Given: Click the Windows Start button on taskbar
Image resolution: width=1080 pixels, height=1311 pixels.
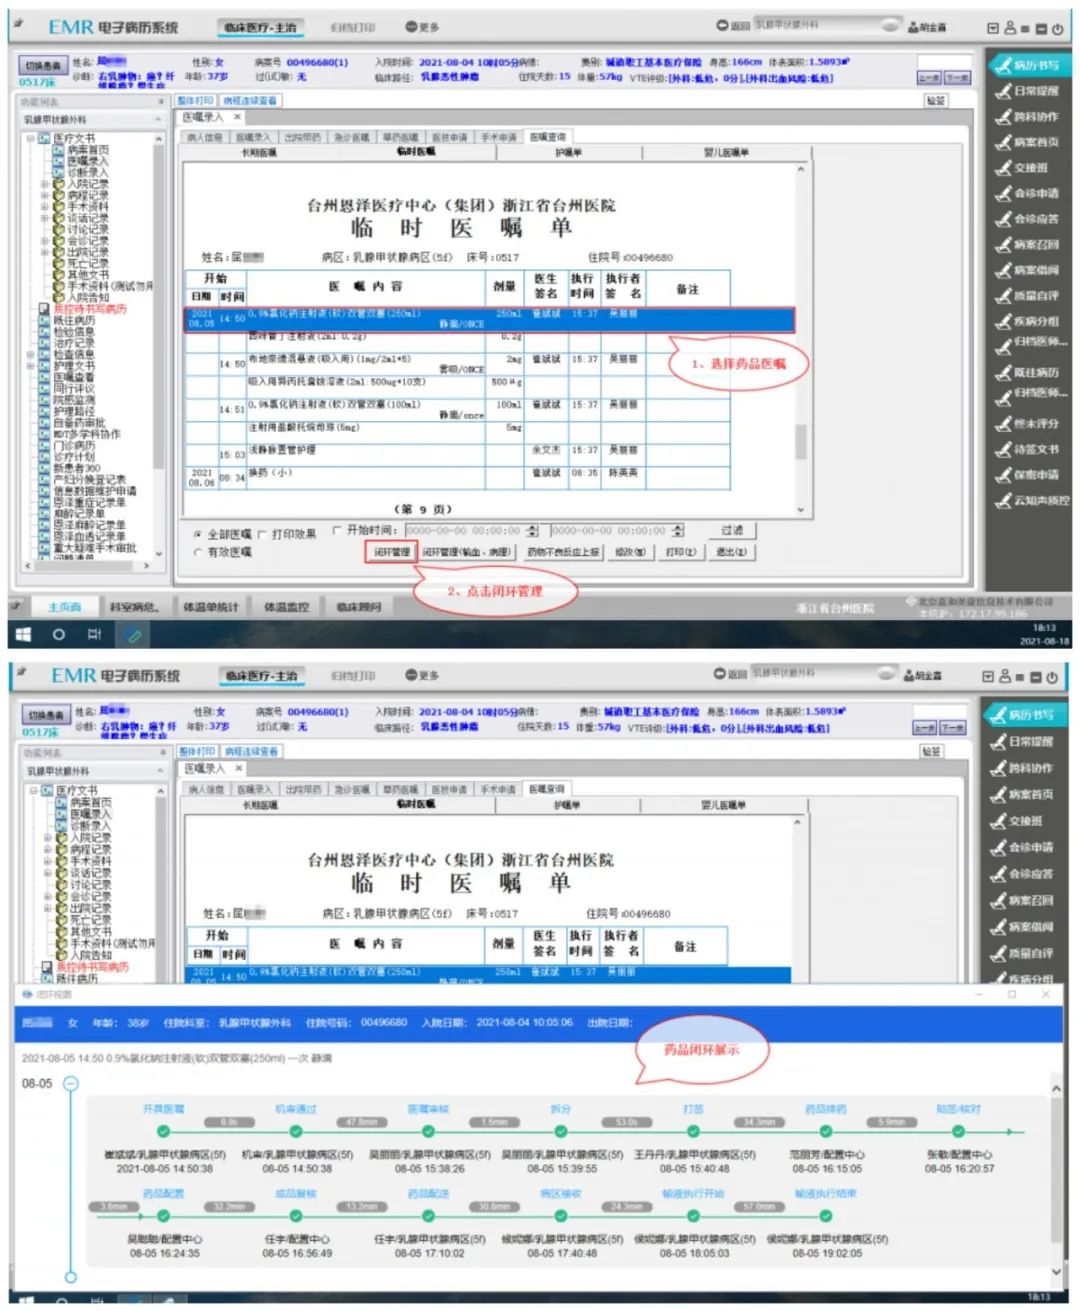Looking at the screenshot, I should pos(23,634).
